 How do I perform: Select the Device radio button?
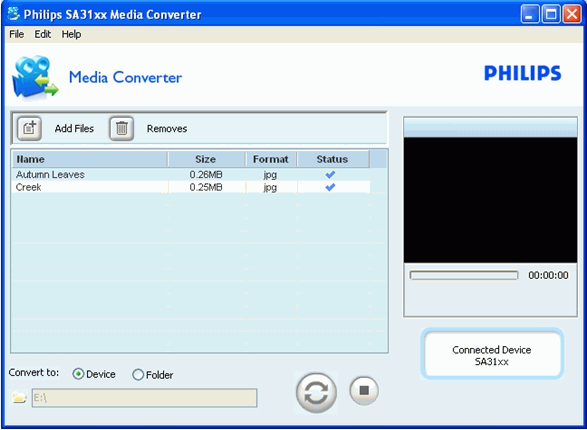coord(78,374)
